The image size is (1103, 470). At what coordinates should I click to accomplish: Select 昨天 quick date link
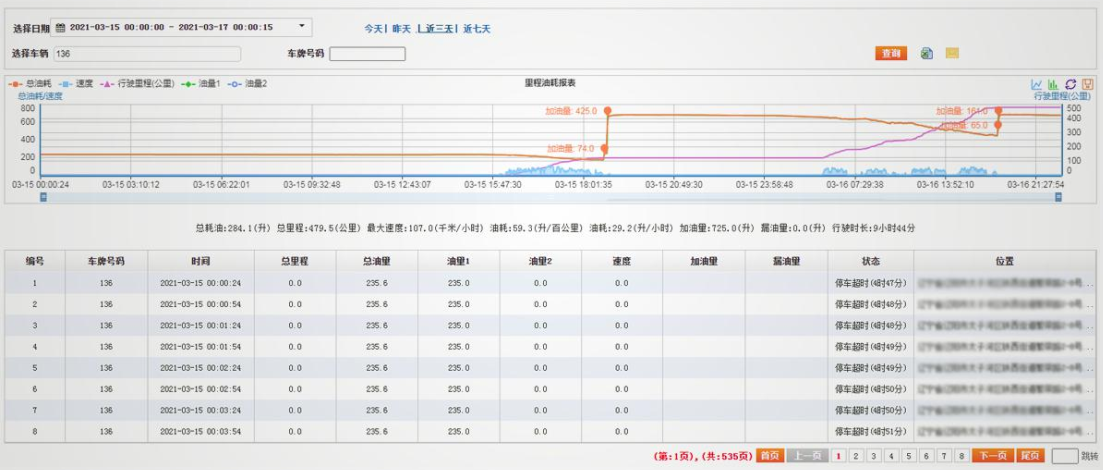(x=401, y=29)
